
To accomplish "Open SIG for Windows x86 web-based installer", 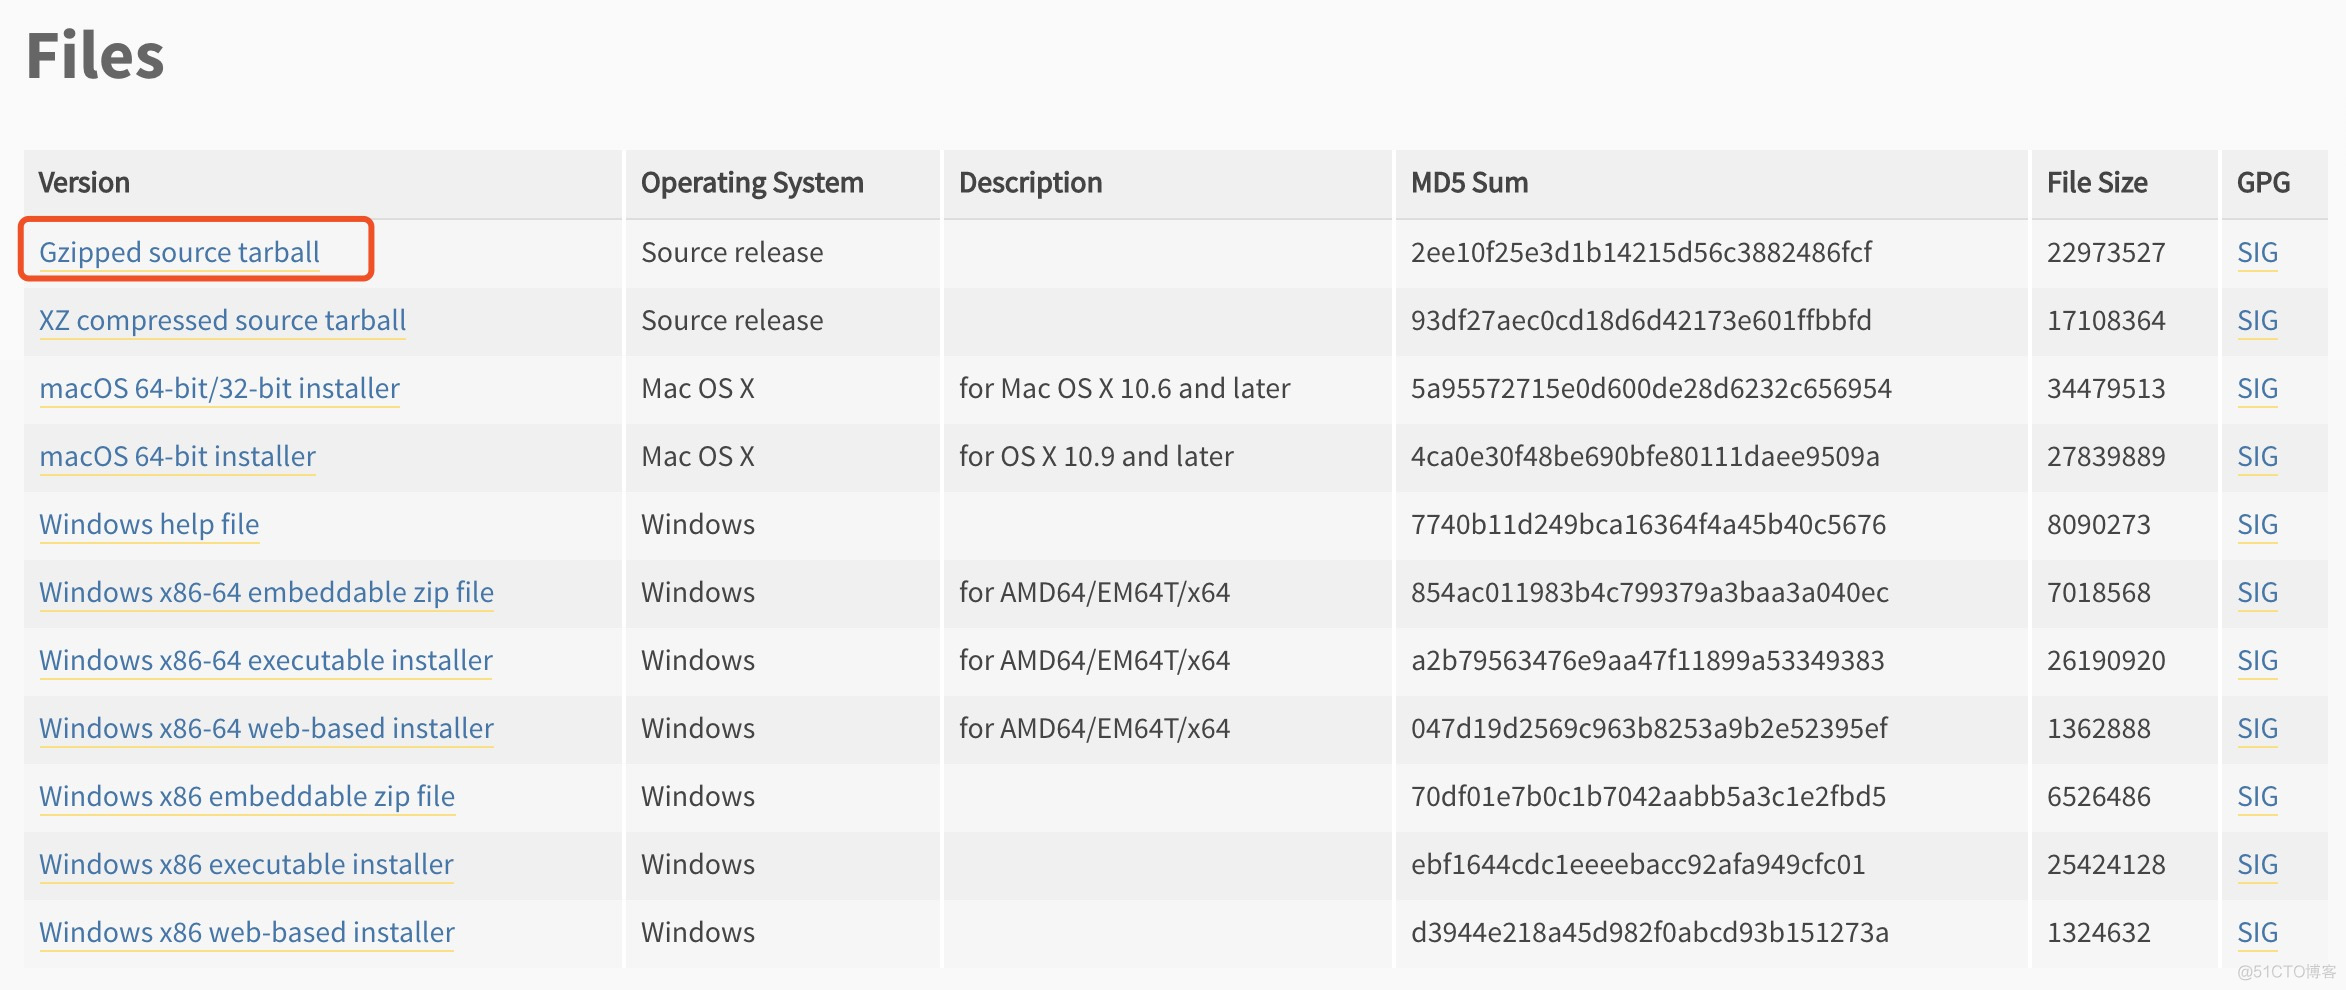I will click(2257, 933).
